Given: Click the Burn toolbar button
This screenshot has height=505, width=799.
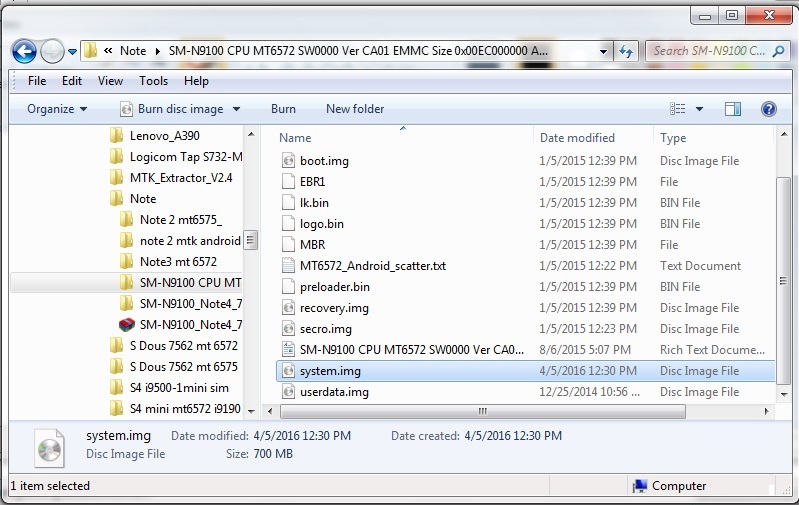Looking at the screenshot, I should click(283, 109).
